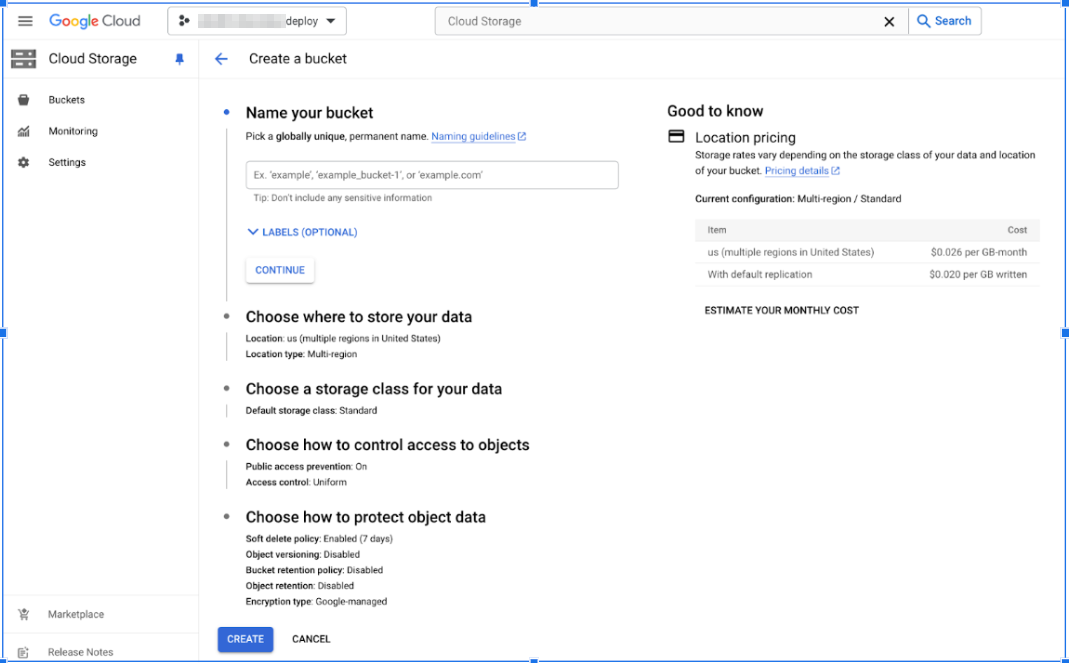
Task: Click the Marketplace cart icon
Action: point(24,614)
